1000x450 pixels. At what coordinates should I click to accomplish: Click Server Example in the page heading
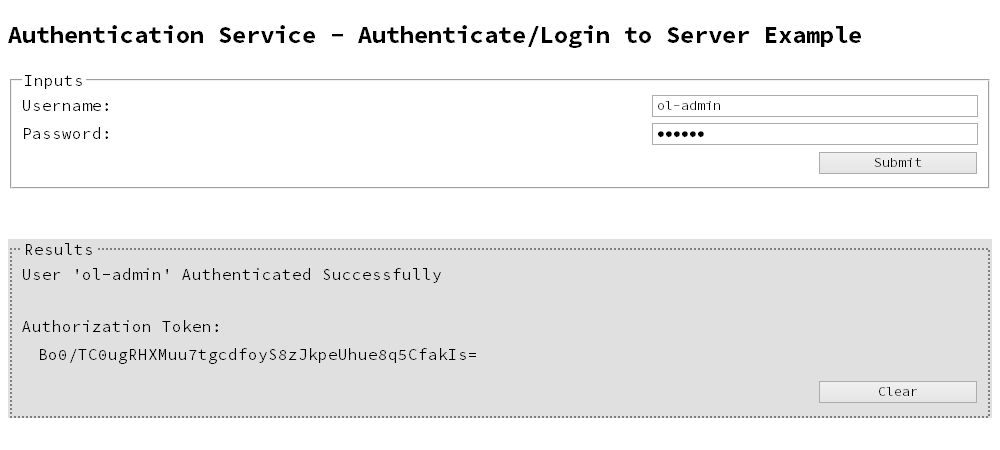pyautogui.click(x=764, y=34)
